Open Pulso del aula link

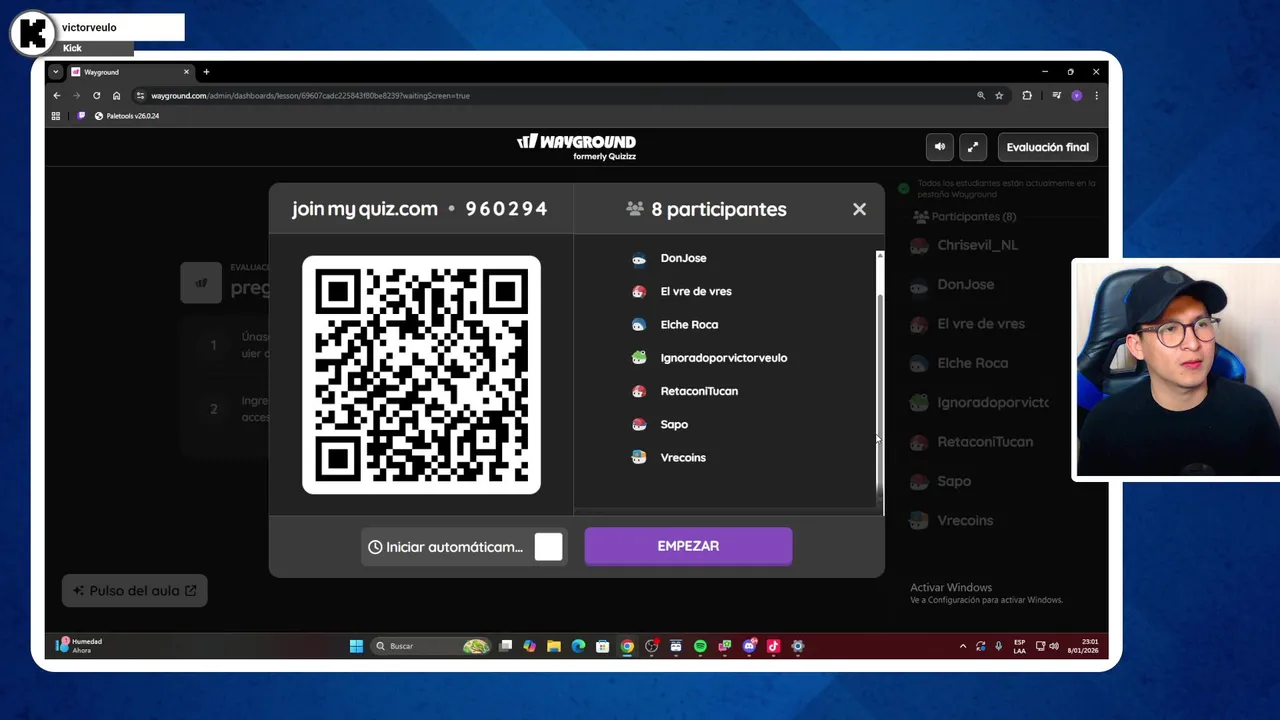tap(134, 591)
